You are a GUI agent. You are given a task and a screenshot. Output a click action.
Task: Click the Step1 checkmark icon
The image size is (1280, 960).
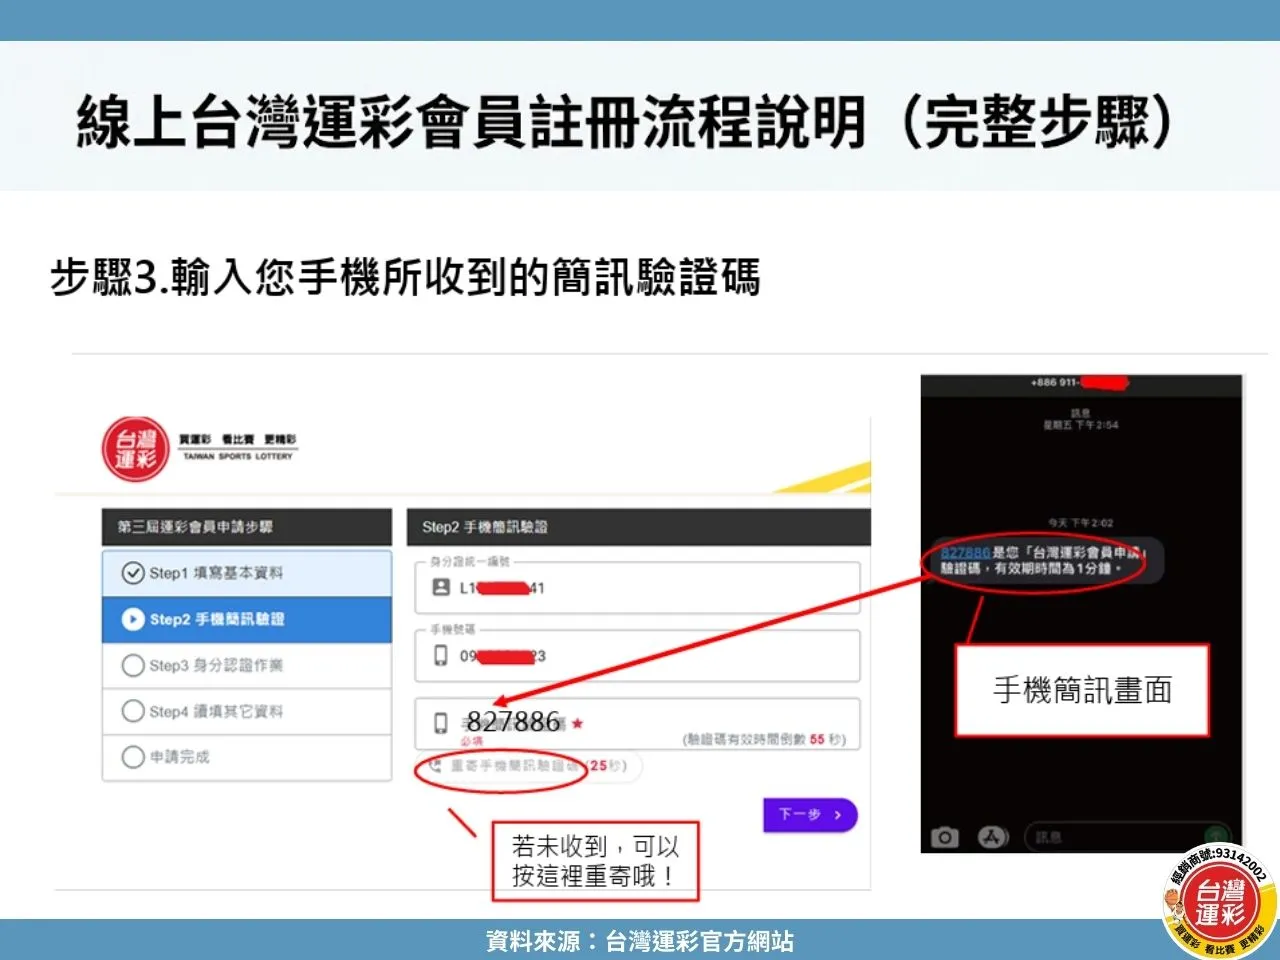point(132,573)
